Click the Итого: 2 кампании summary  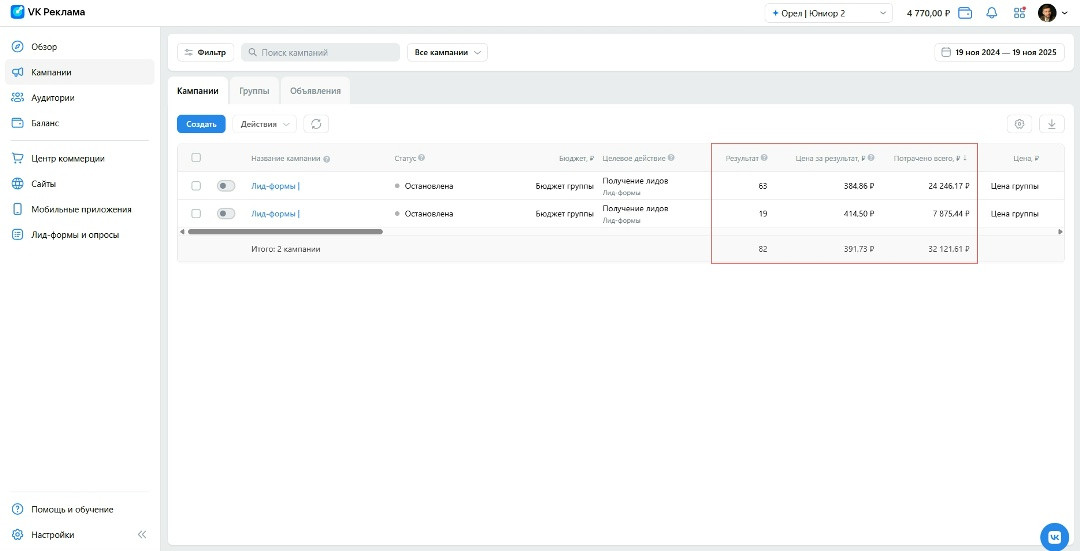[x=286, y=249]
